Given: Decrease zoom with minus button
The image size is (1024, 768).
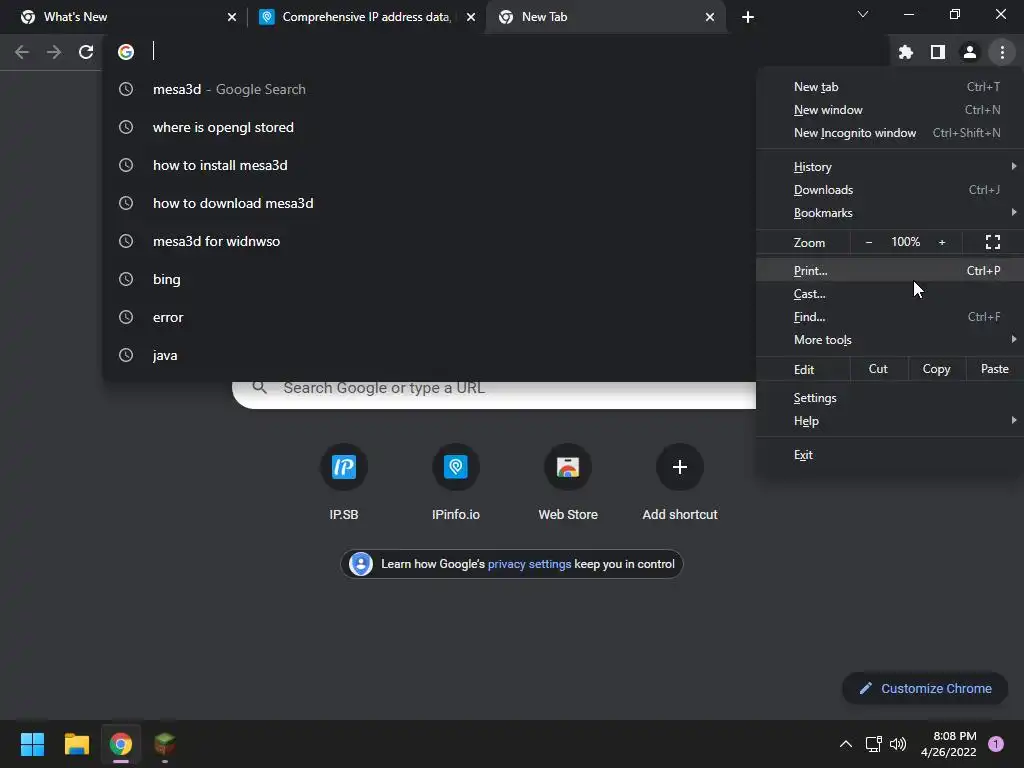Looking at the screenshot, I should click(x=869, y=242).
